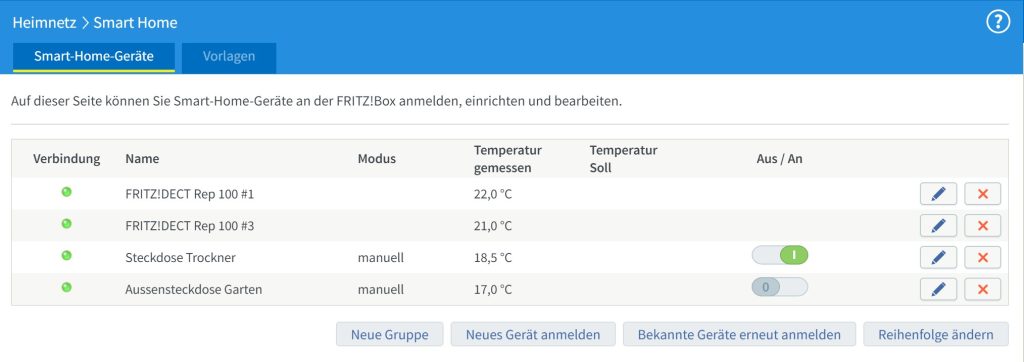This screenshot has width=1024, height=362.
Task: Open help via question mark icon
Action: click(x=997, y=22)
